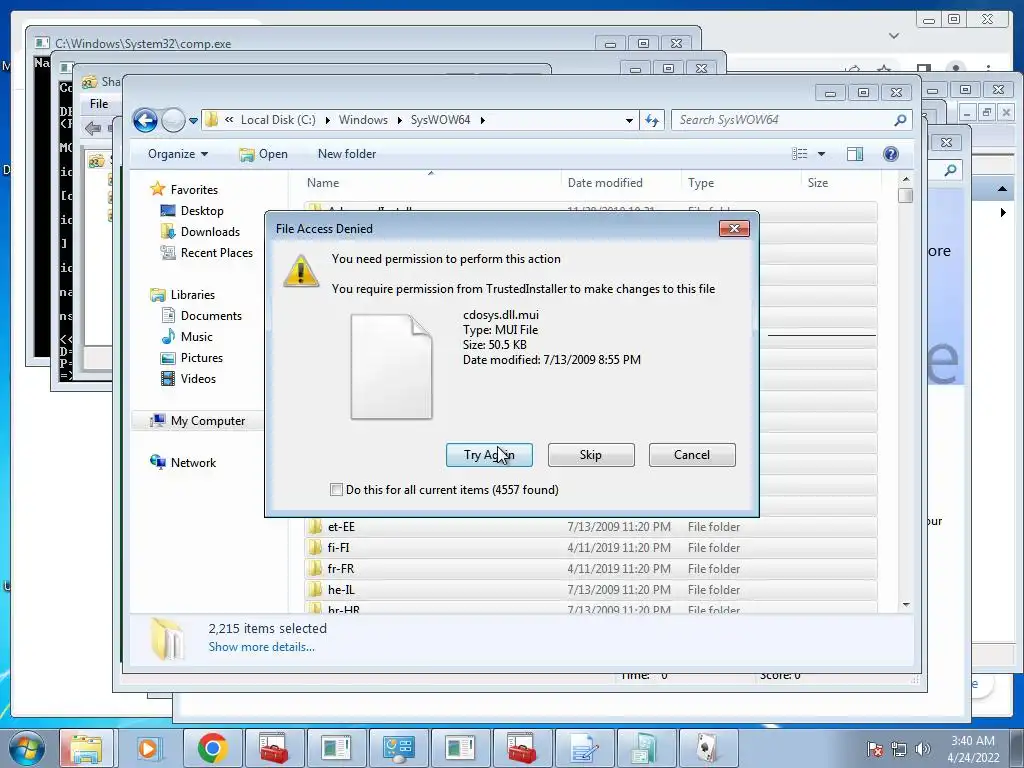Image resolution: width=1024 pixels, height=768 pixels.
Task: Close the File Access Denied dialog
Action: click(734, 229)
